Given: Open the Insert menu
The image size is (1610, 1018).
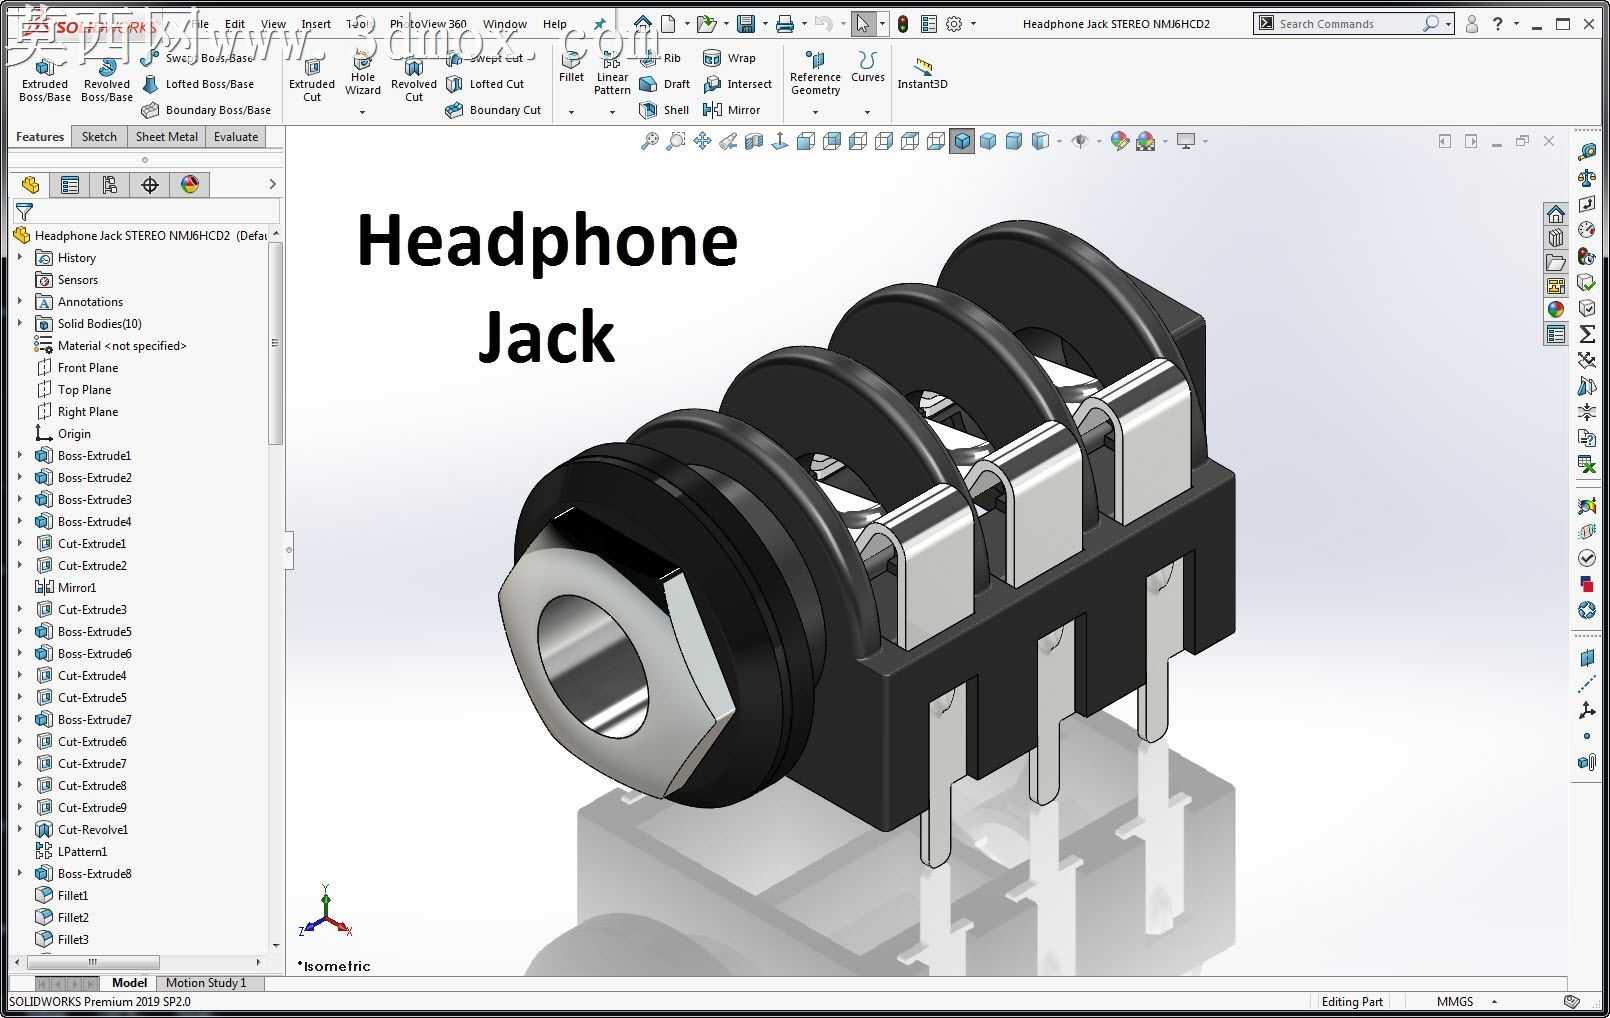Looking at the screenshot, I should 316,24.
